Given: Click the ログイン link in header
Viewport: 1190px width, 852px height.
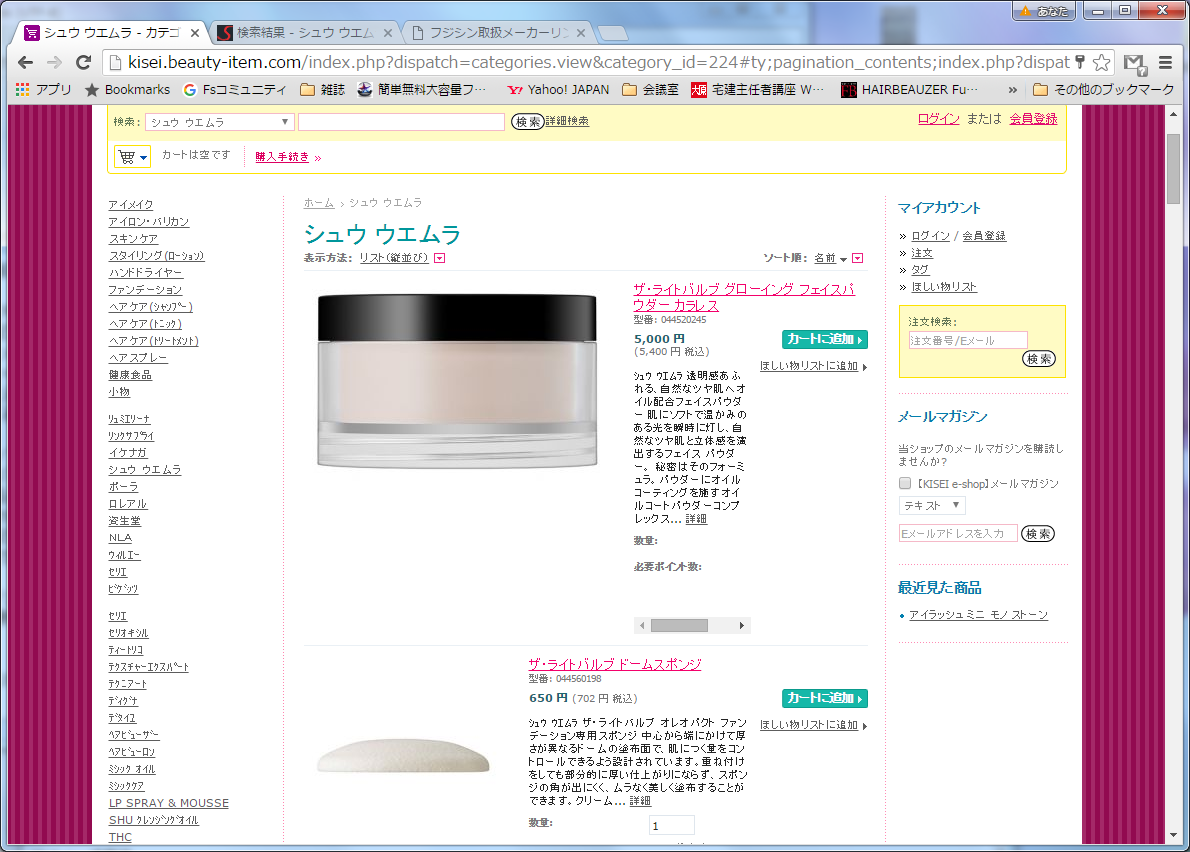Looking at the screenshot, I should point(938,119).
